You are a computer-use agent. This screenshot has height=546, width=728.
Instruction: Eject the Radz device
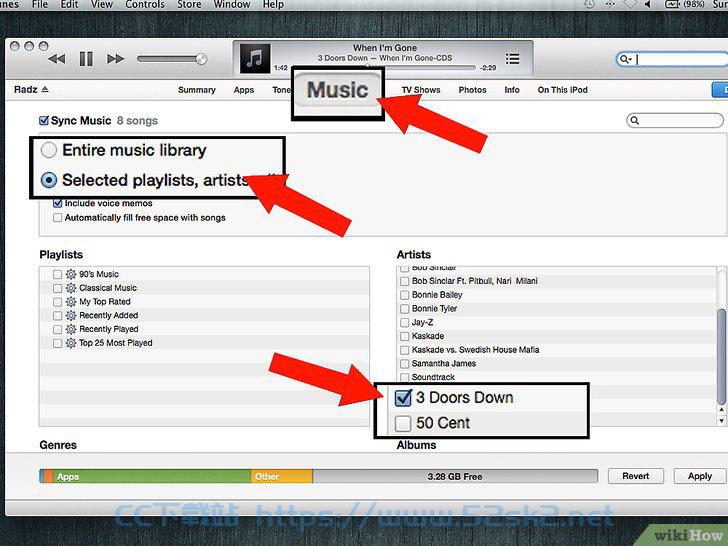(45, 89)
